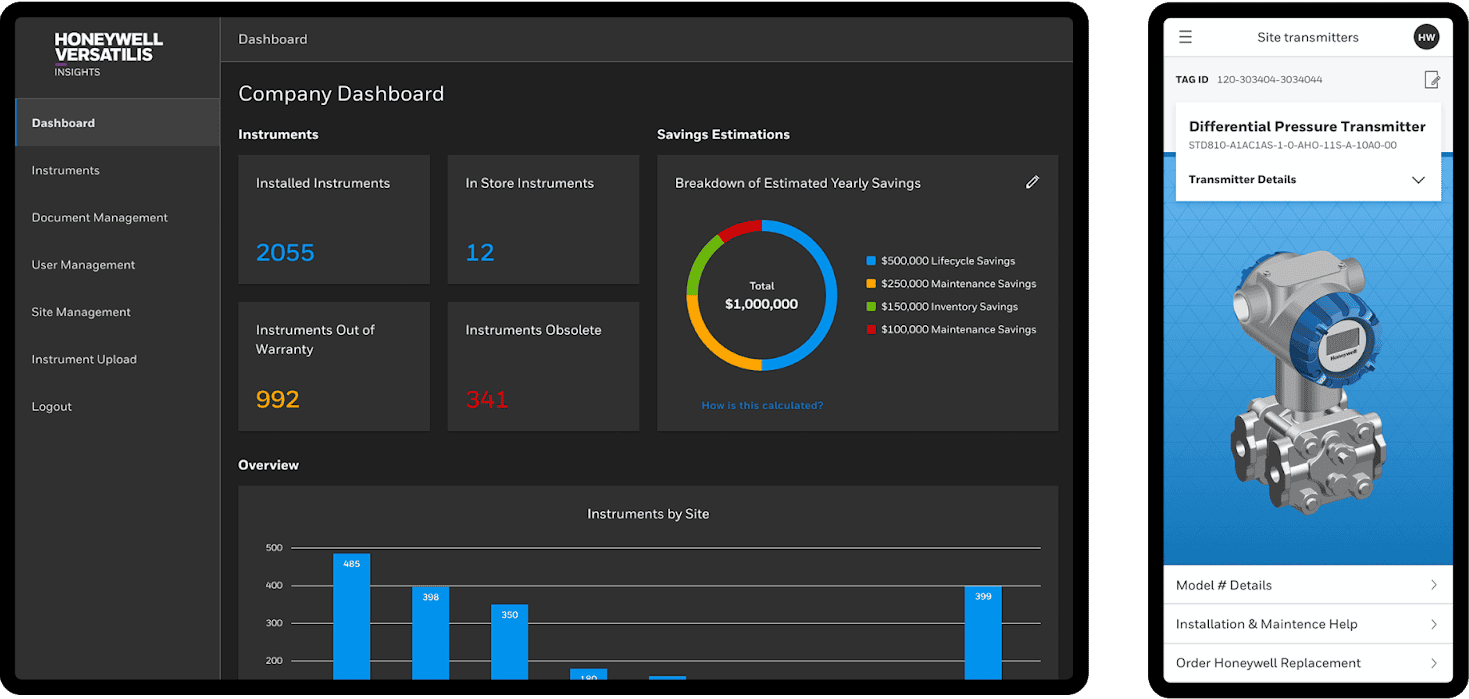Select Dashboard in the sidebar

[118, 123]
